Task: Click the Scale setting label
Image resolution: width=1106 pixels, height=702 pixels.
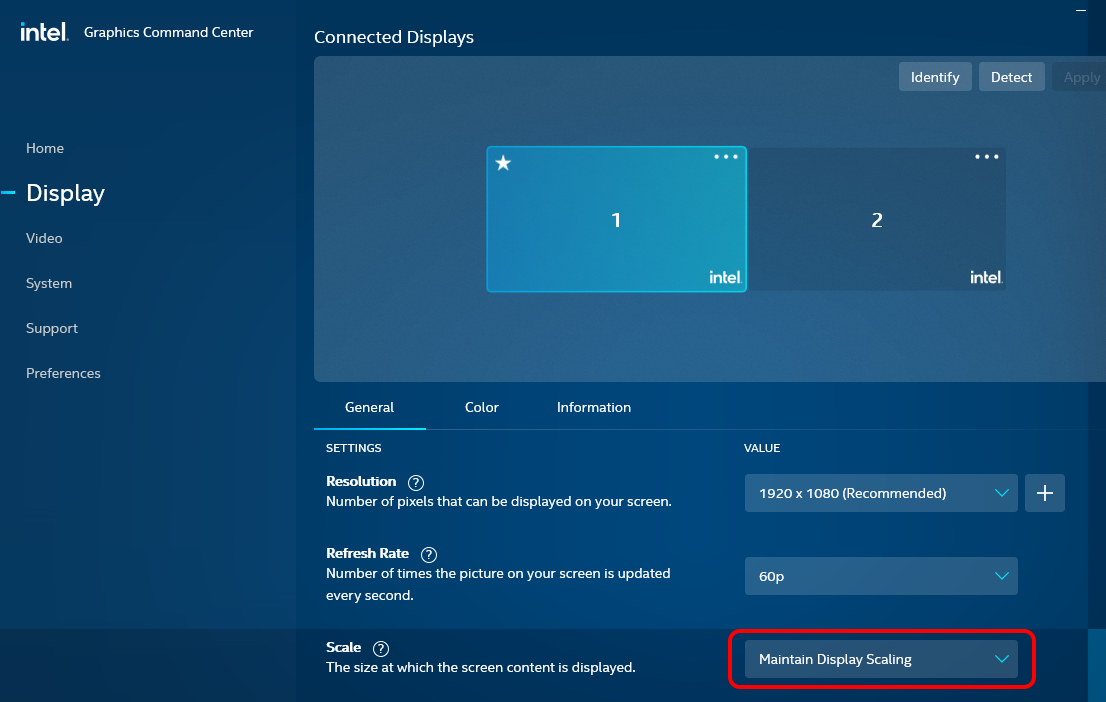Action: [344, 647]
